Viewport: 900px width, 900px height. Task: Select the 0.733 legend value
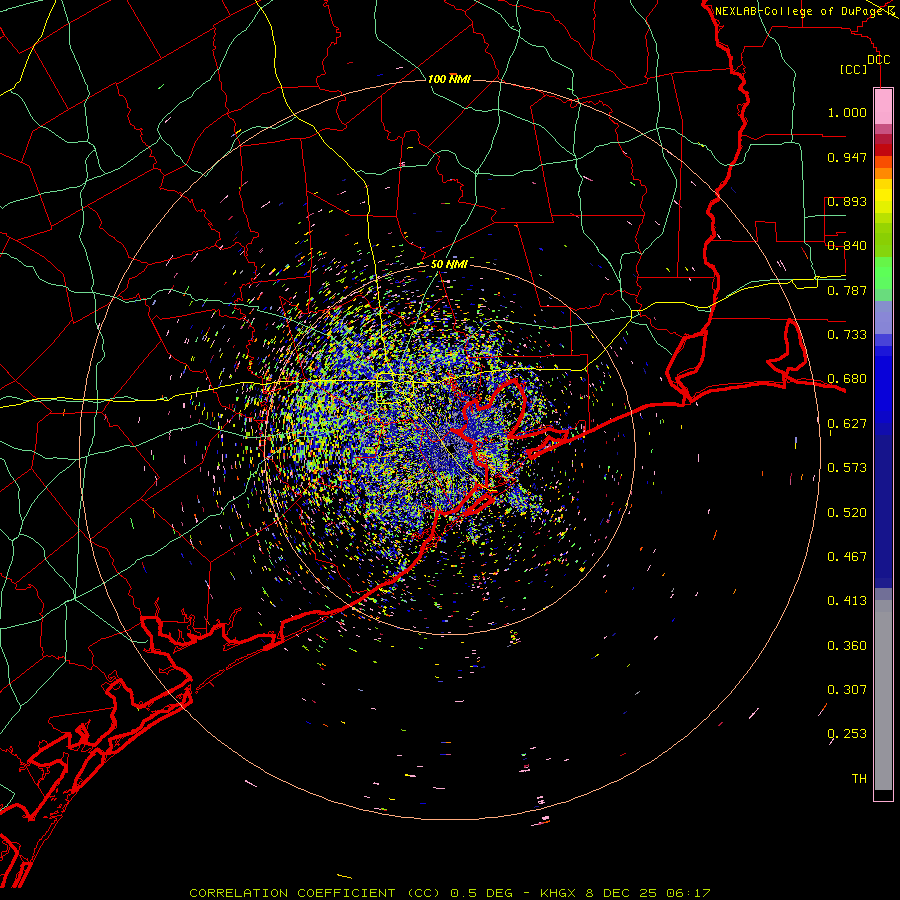point(847,335)
